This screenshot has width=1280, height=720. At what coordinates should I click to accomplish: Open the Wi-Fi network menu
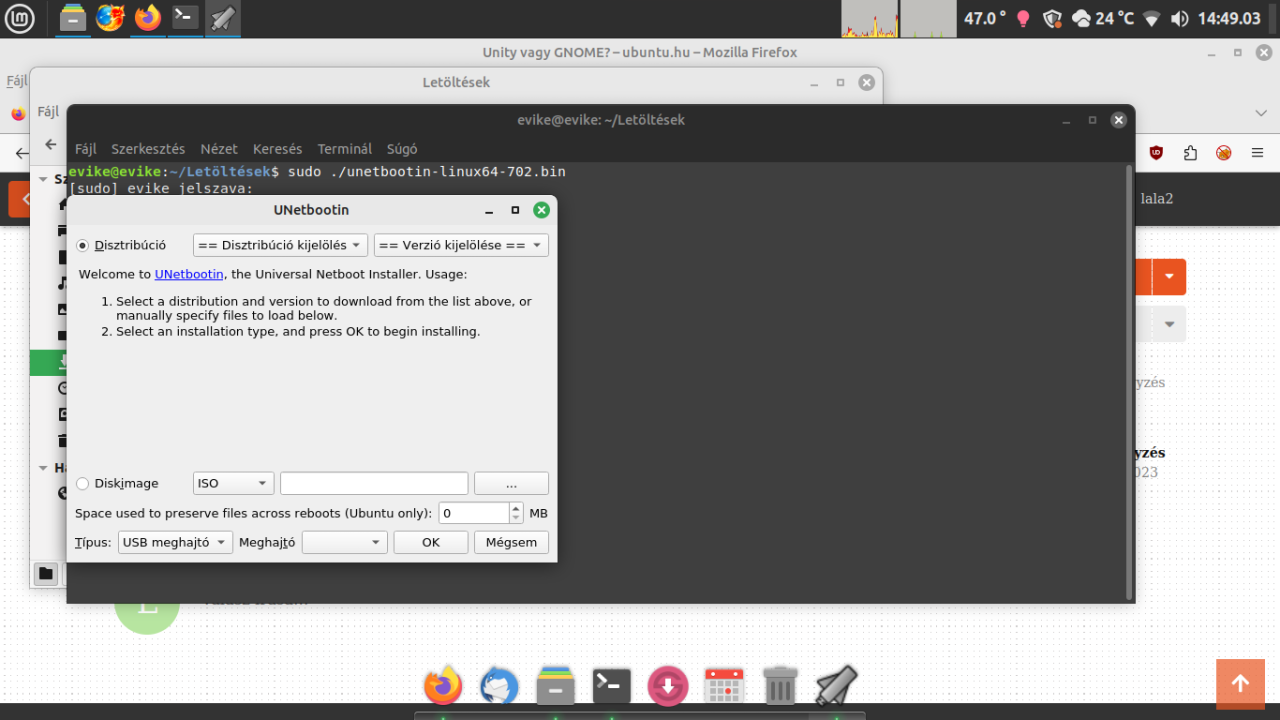1152,18
